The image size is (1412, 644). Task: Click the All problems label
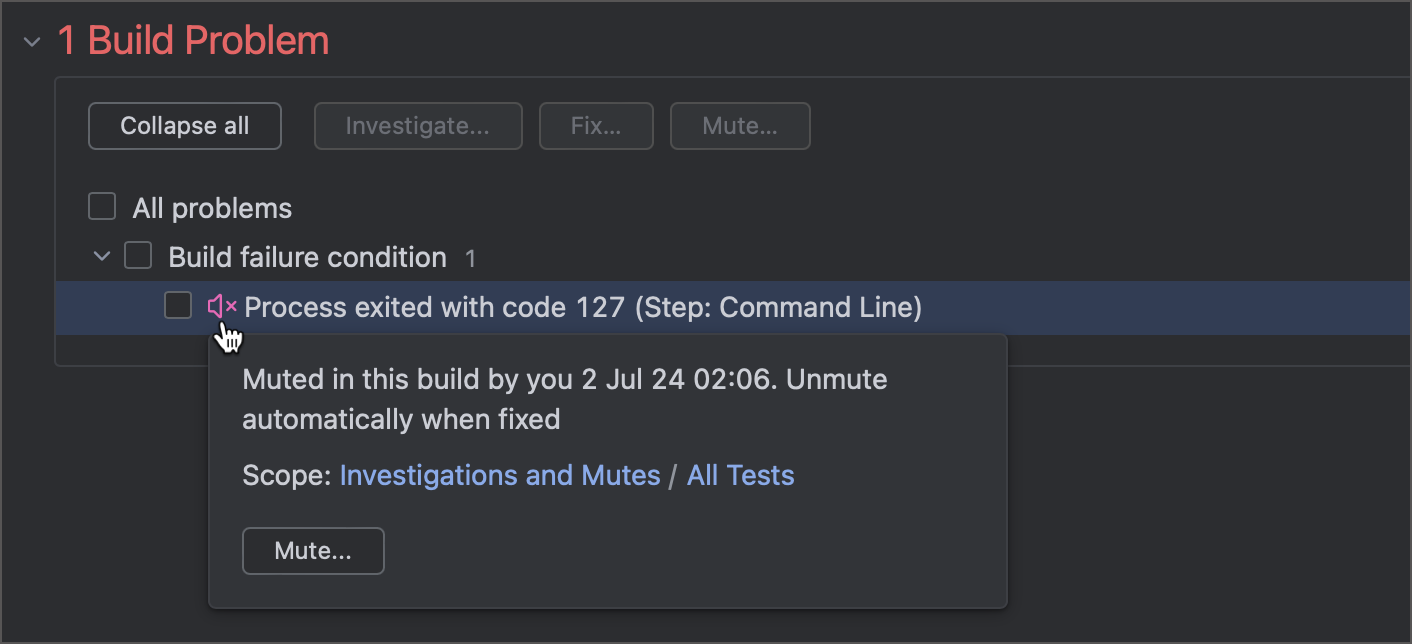tap(212, 208)
